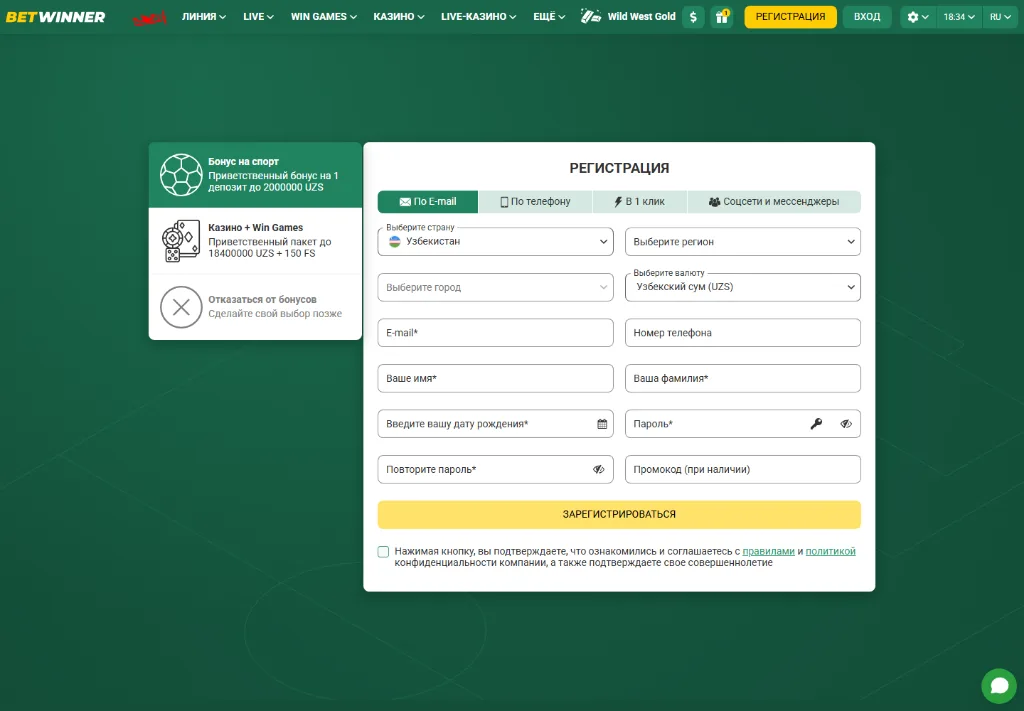The height and width of the screenshot is (711, 1024).
Task: Select the Казино + Win Games bonus
Action: (x=255, y=241)
